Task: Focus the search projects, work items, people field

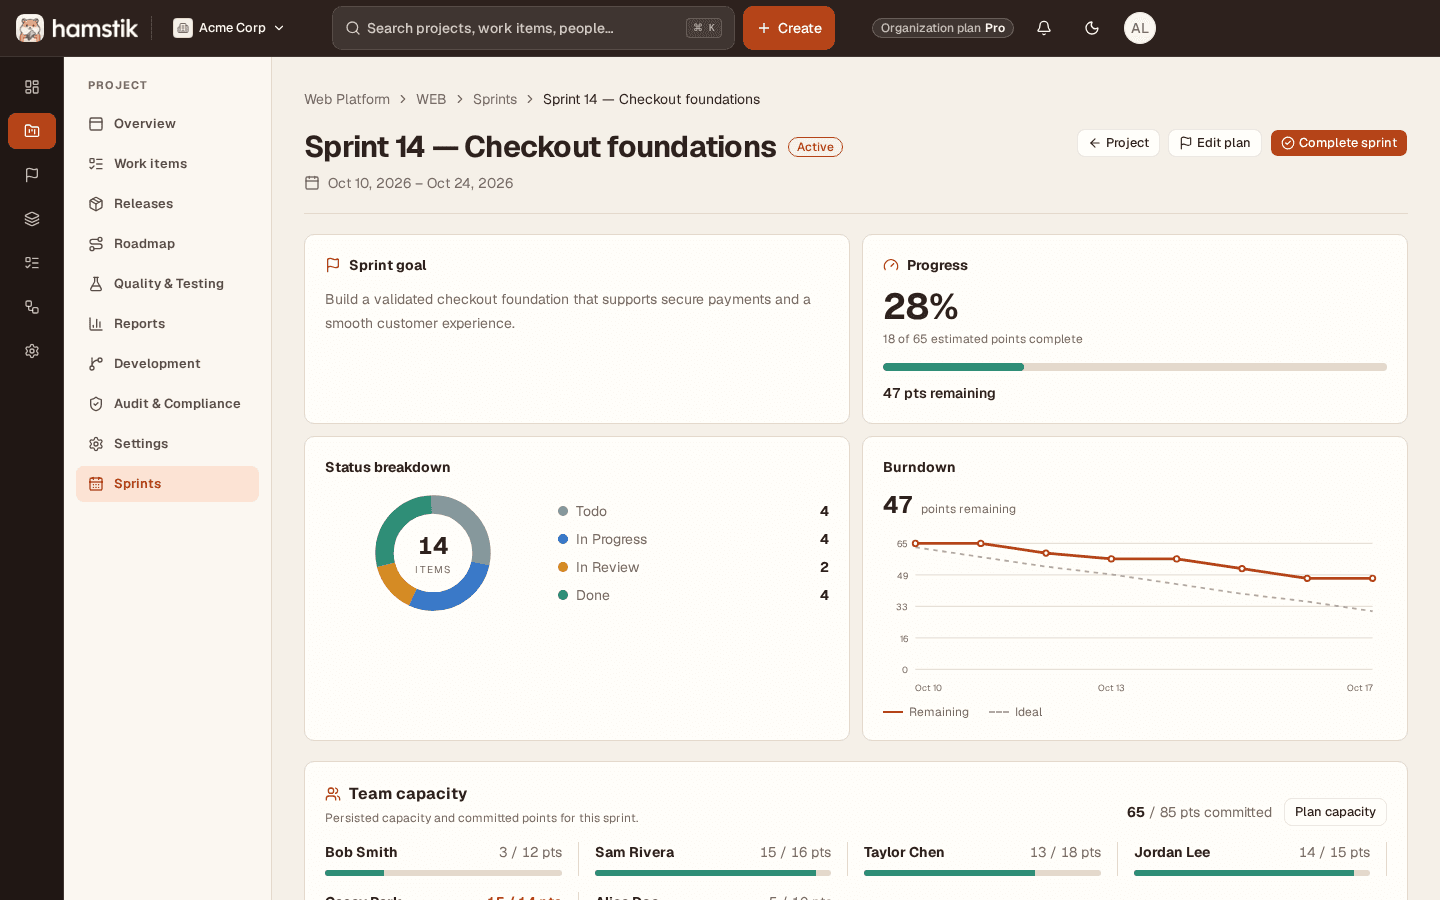Action: pyautogui.click(x=533, y=28)
